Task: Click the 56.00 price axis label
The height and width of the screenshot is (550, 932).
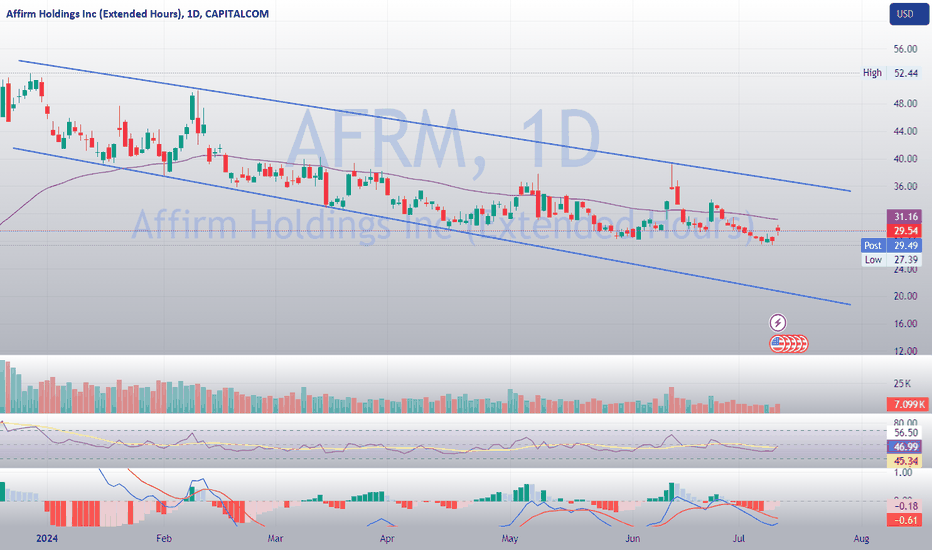Action: click(x=905, y=49)
